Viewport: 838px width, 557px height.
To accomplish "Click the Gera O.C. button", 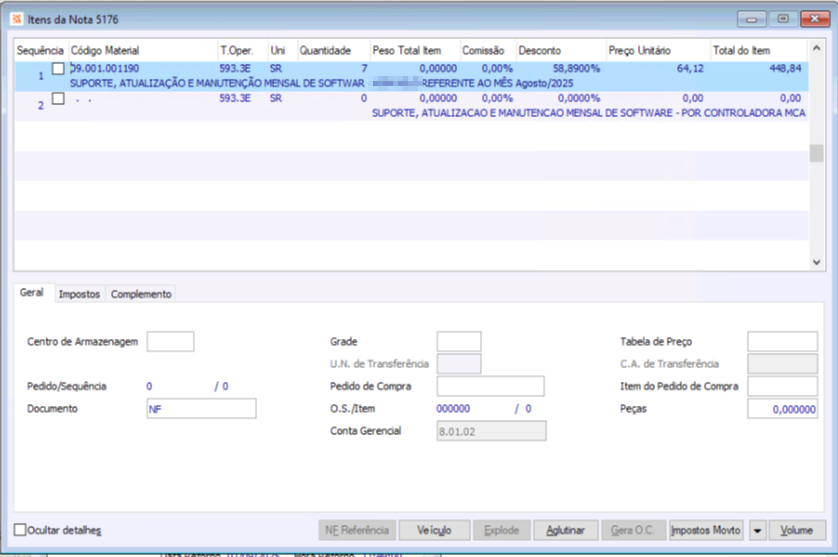I will [x=633, y=530].
